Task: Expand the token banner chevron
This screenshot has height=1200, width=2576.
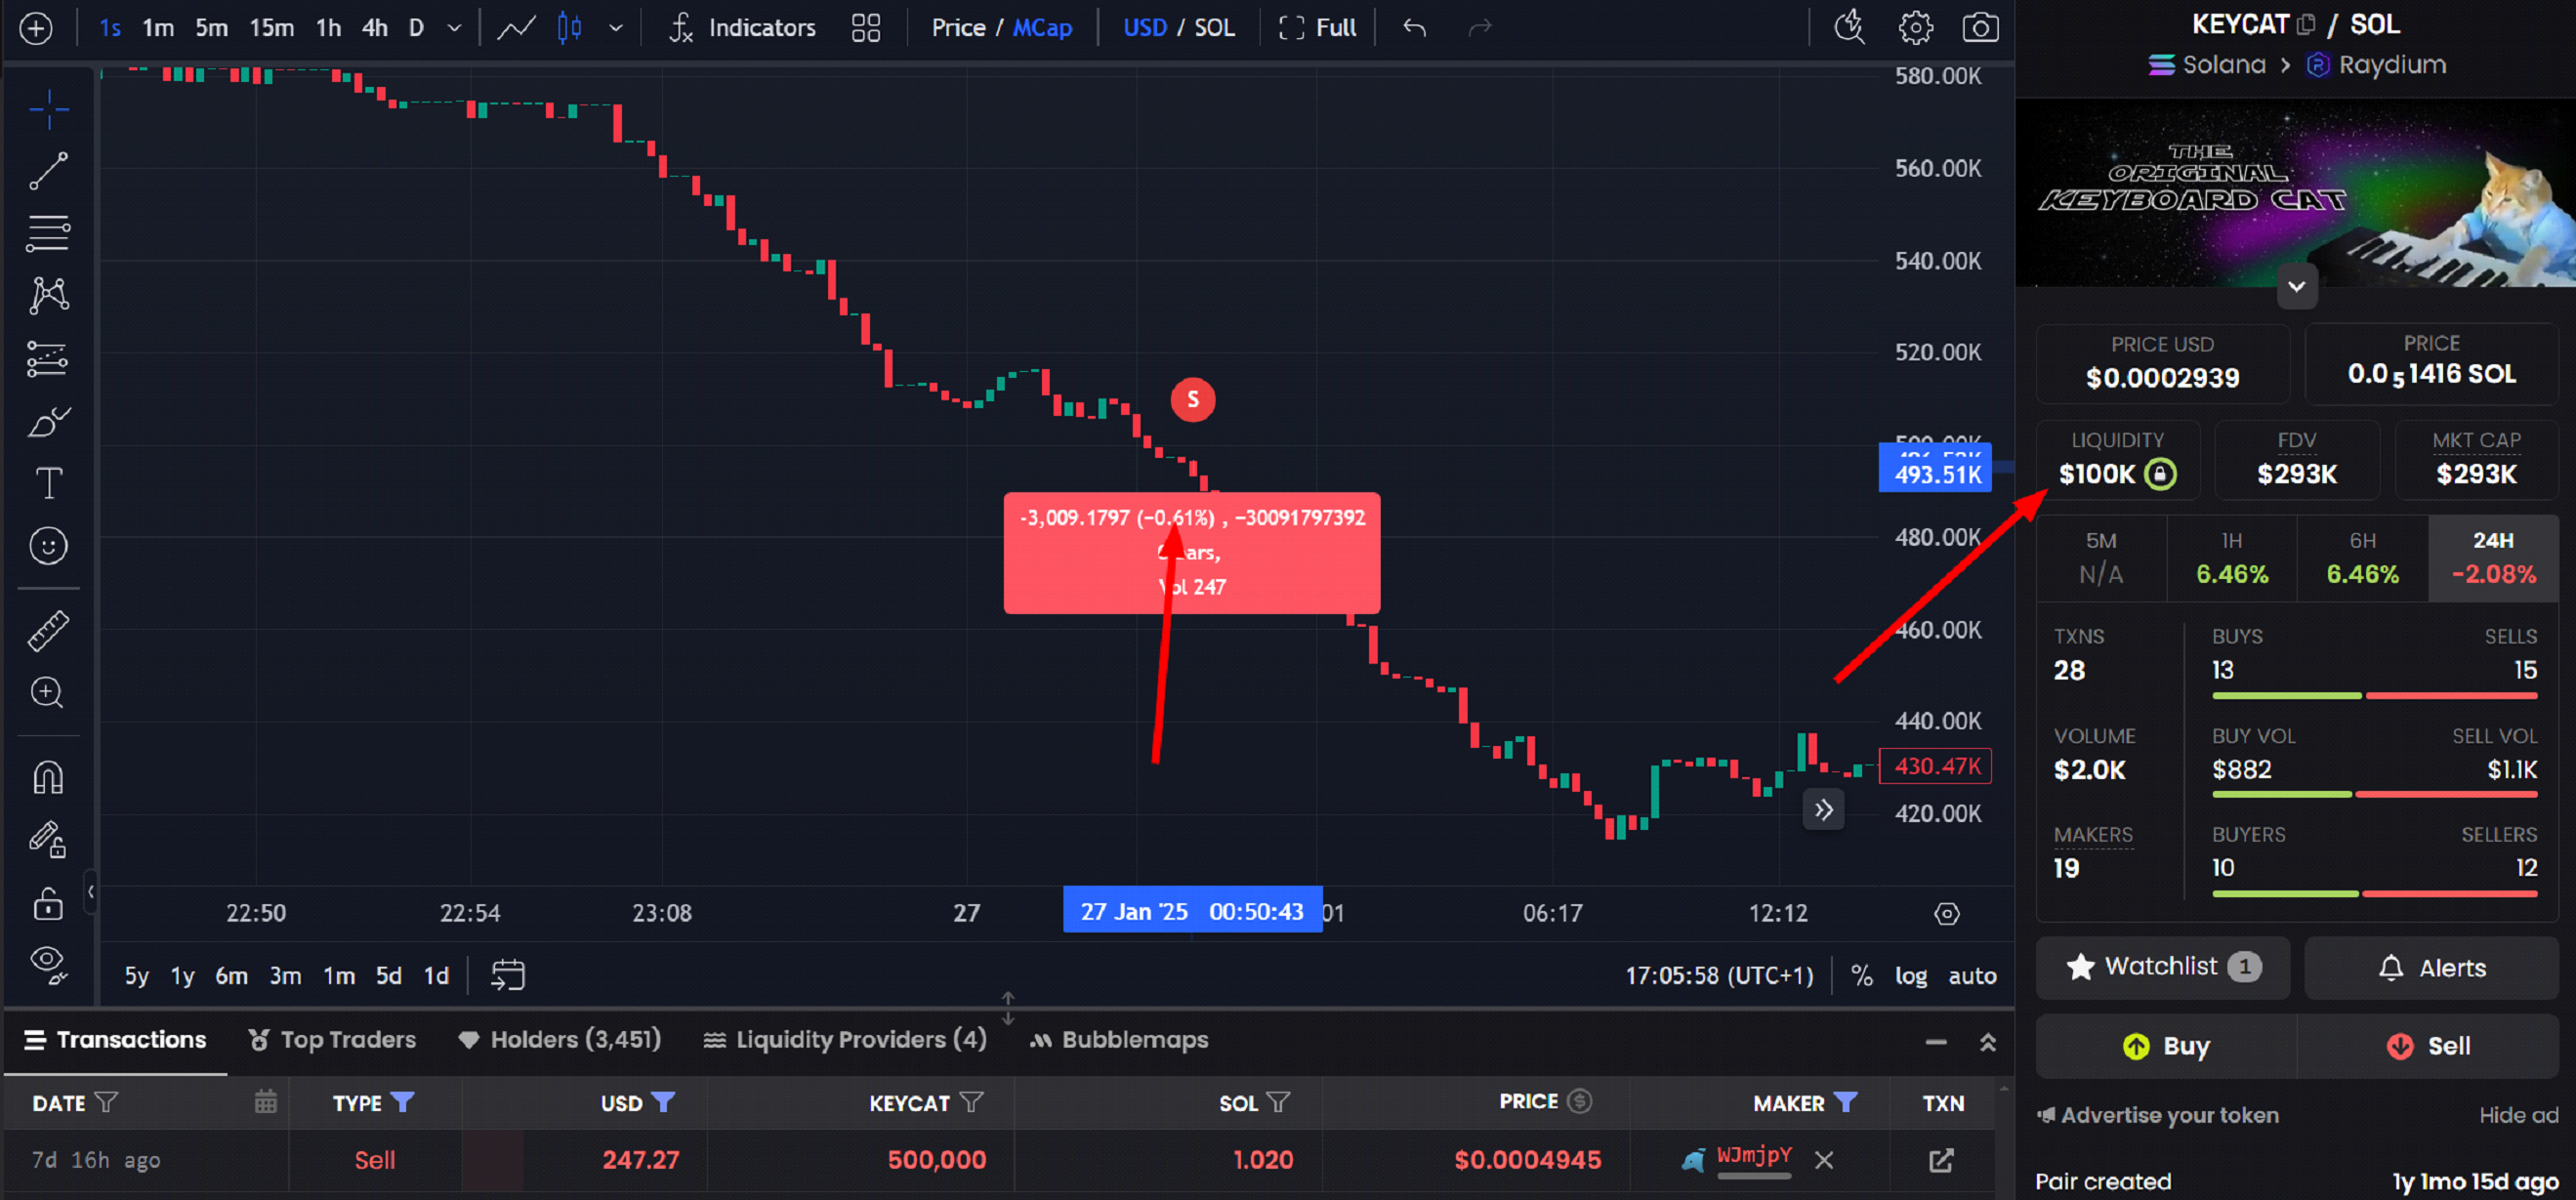Action: 2296,287
